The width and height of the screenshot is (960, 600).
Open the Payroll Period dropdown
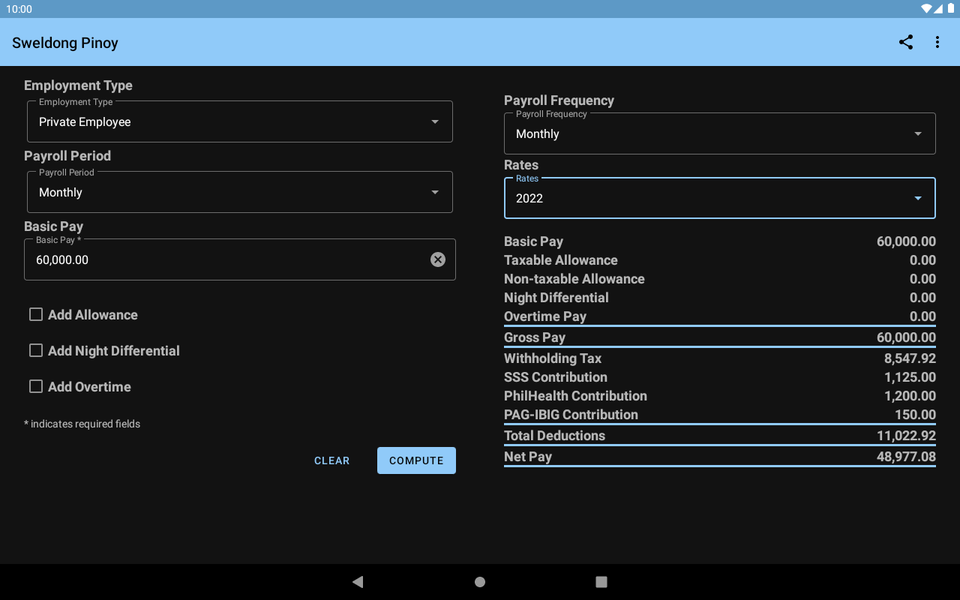240,192
